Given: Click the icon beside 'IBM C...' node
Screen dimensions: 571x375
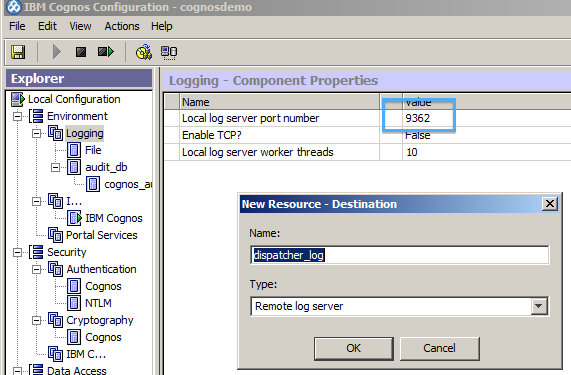Looking at the screenshot, I should (55, 354).
